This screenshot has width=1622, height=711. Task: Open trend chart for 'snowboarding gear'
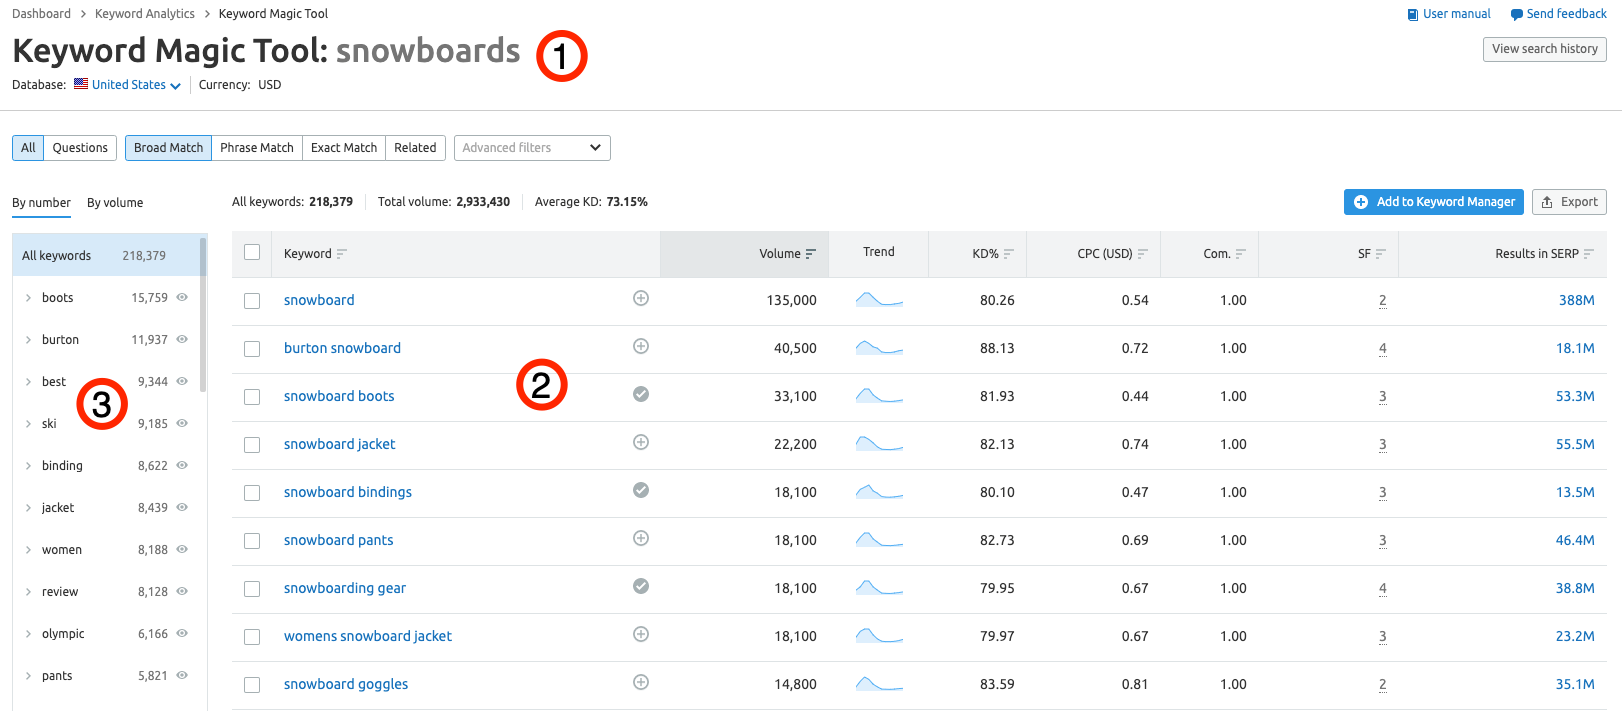(x=879, y=587)
